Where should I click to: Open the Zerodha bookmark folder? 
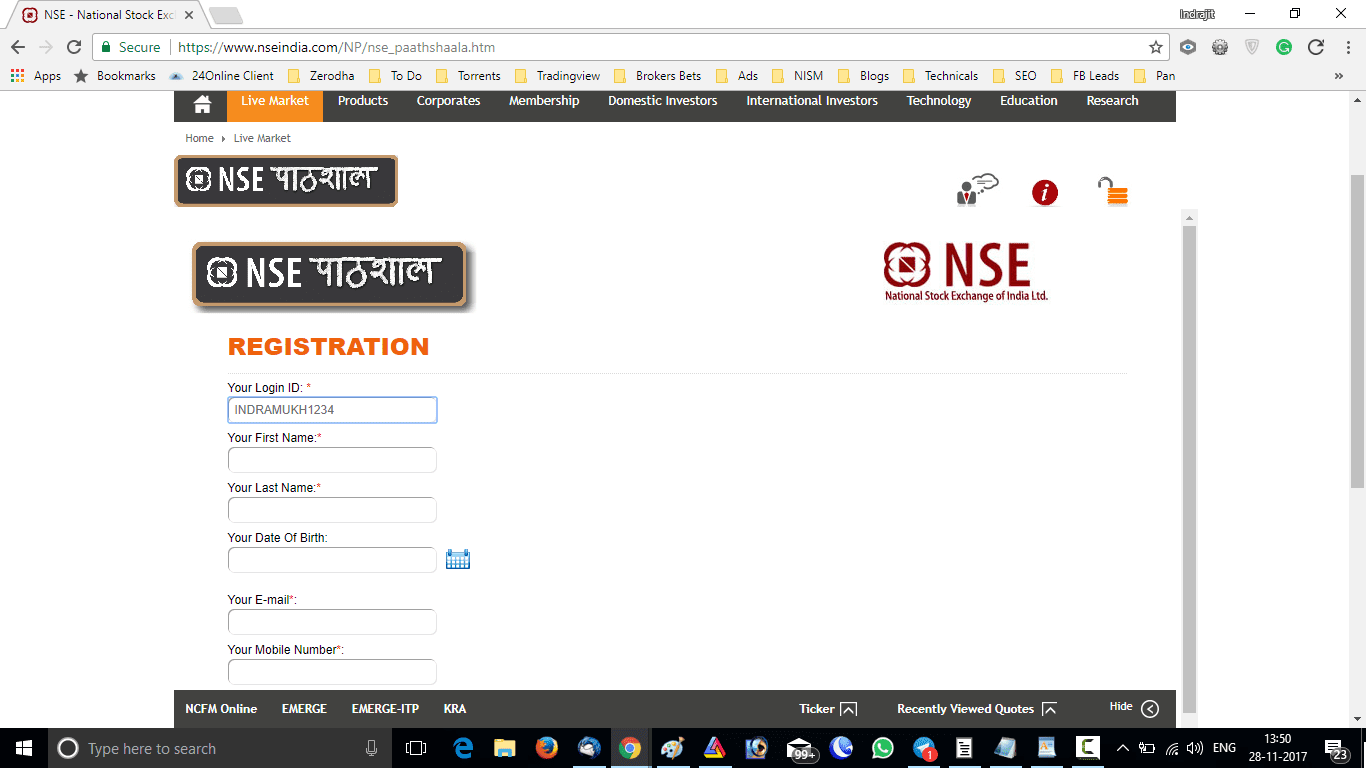coord(321,76)
